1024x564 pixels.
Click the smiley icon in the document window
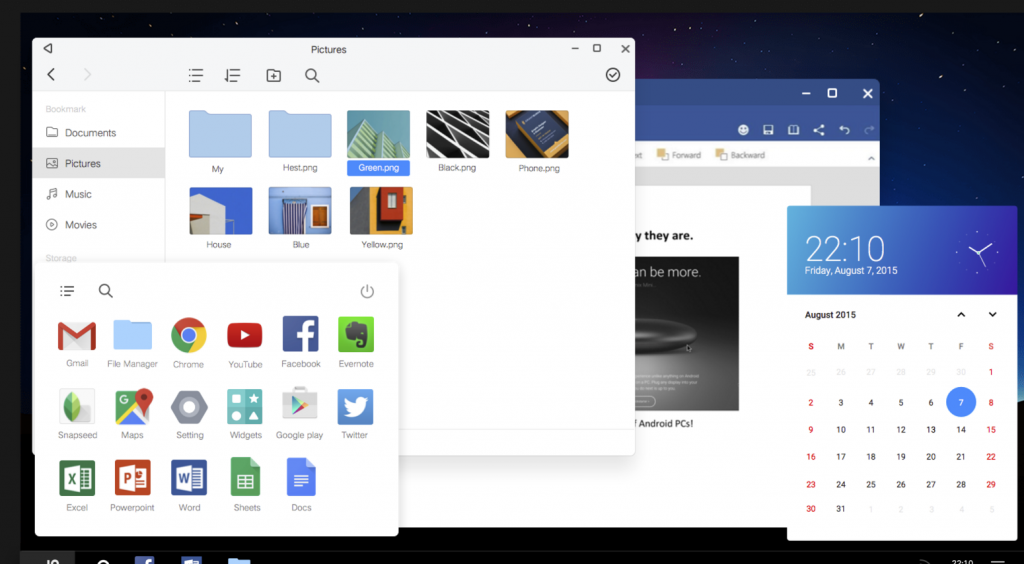pos(743,130)
